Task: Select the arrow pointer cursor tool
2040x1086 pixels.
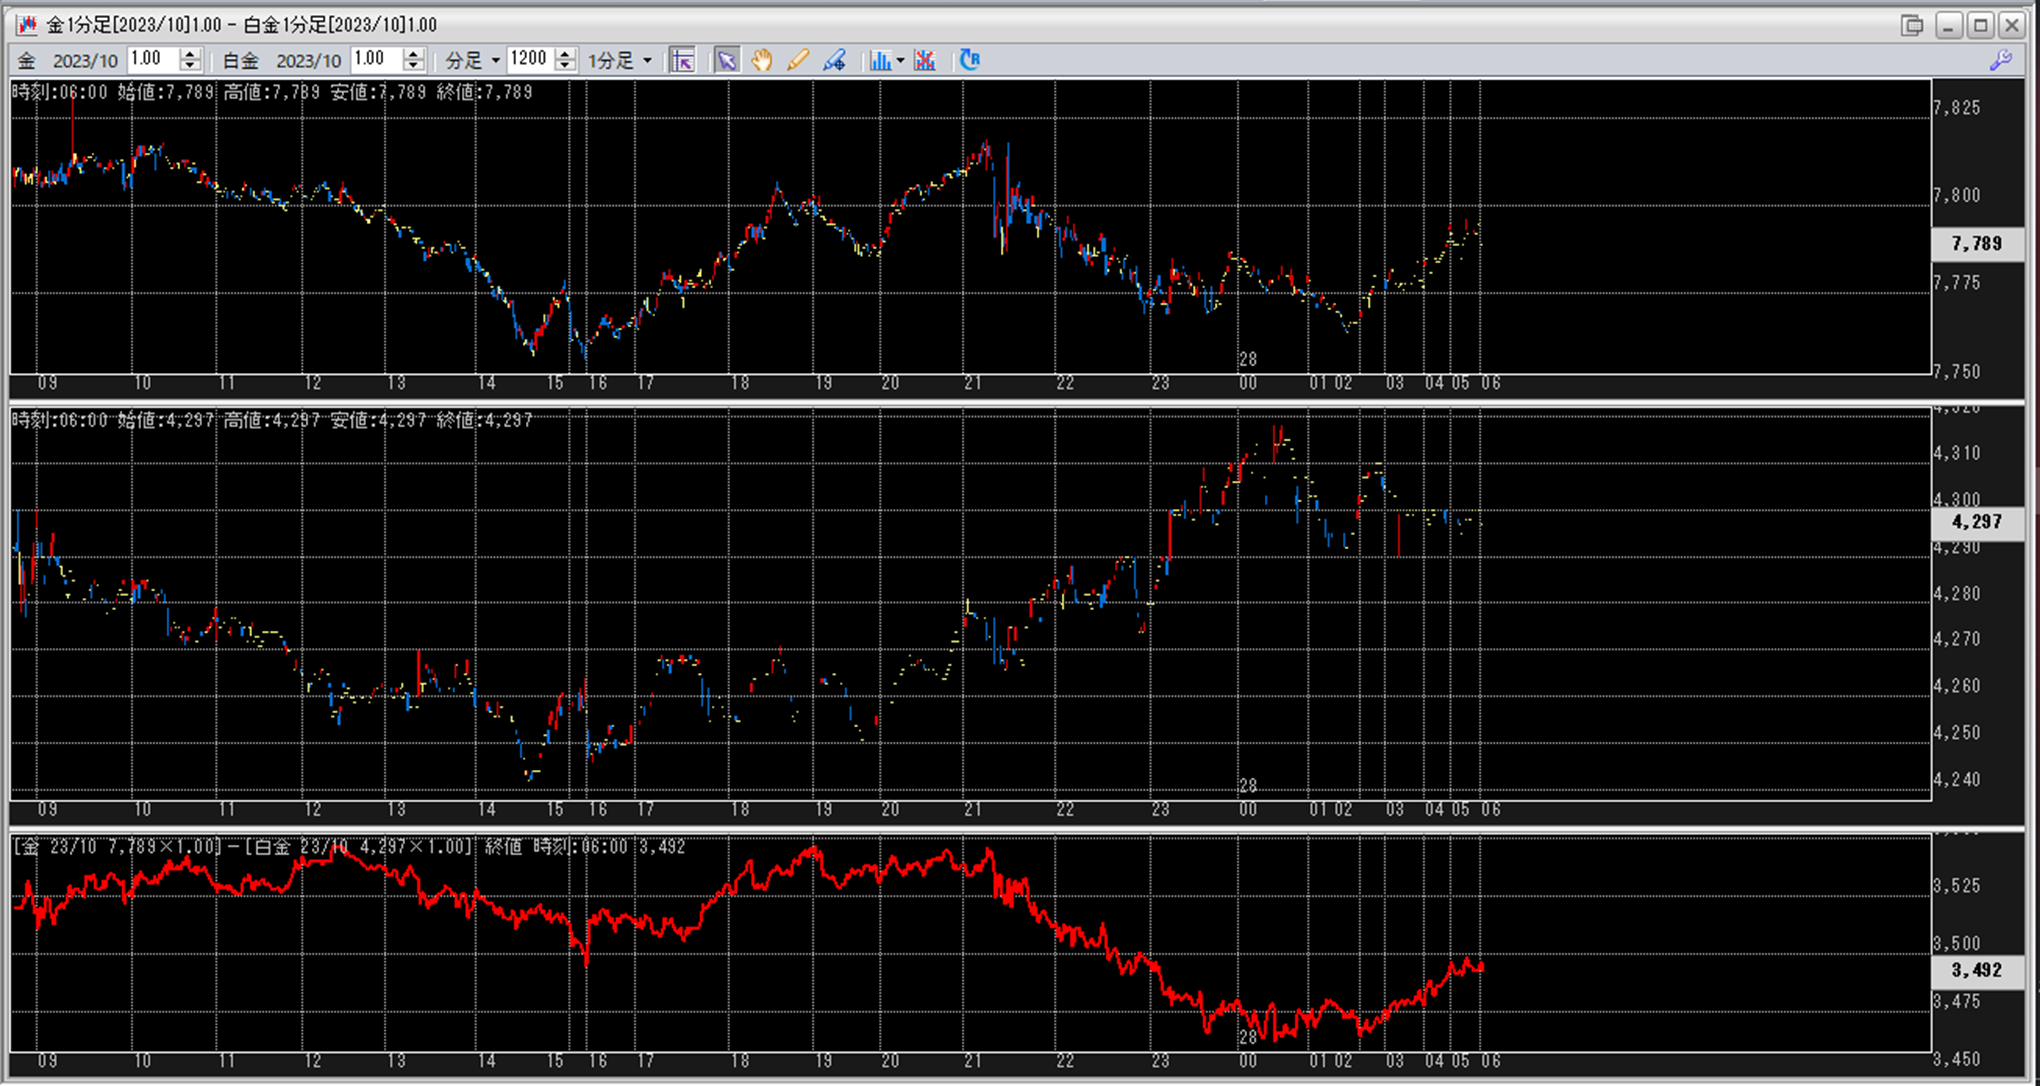Action: click(727, 61)
